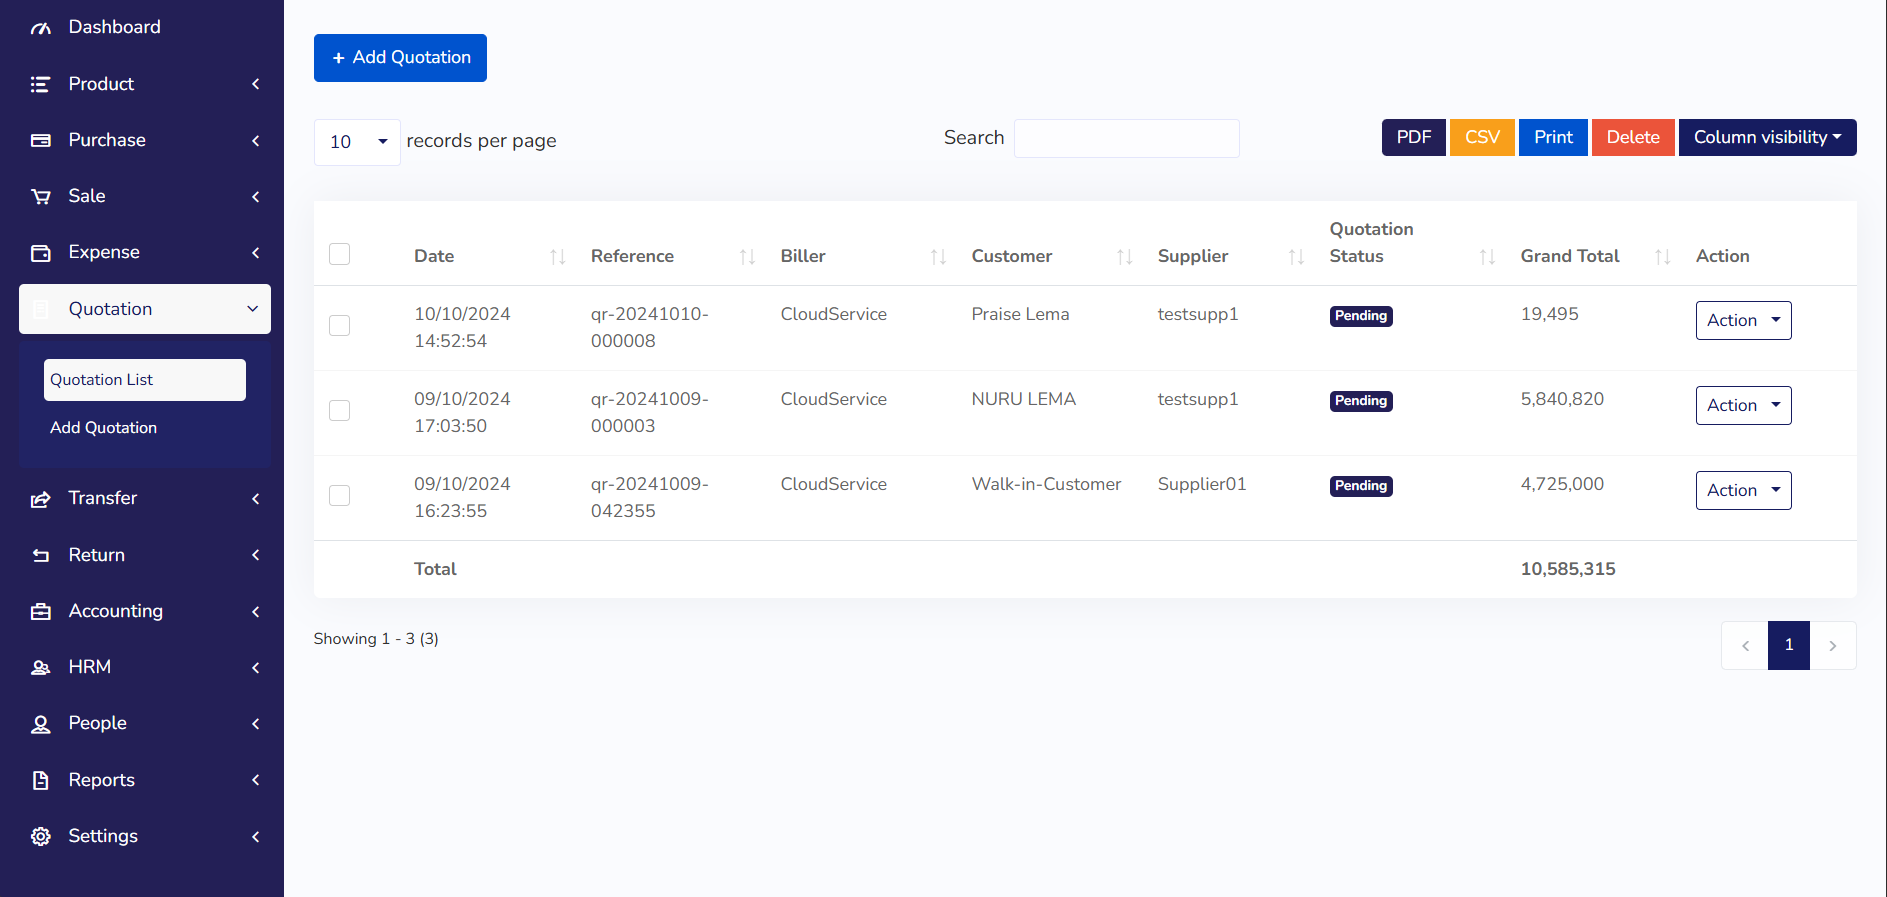1887x897 pixels.
Task: Open the records per page dropdown
Action: [357, 142]
